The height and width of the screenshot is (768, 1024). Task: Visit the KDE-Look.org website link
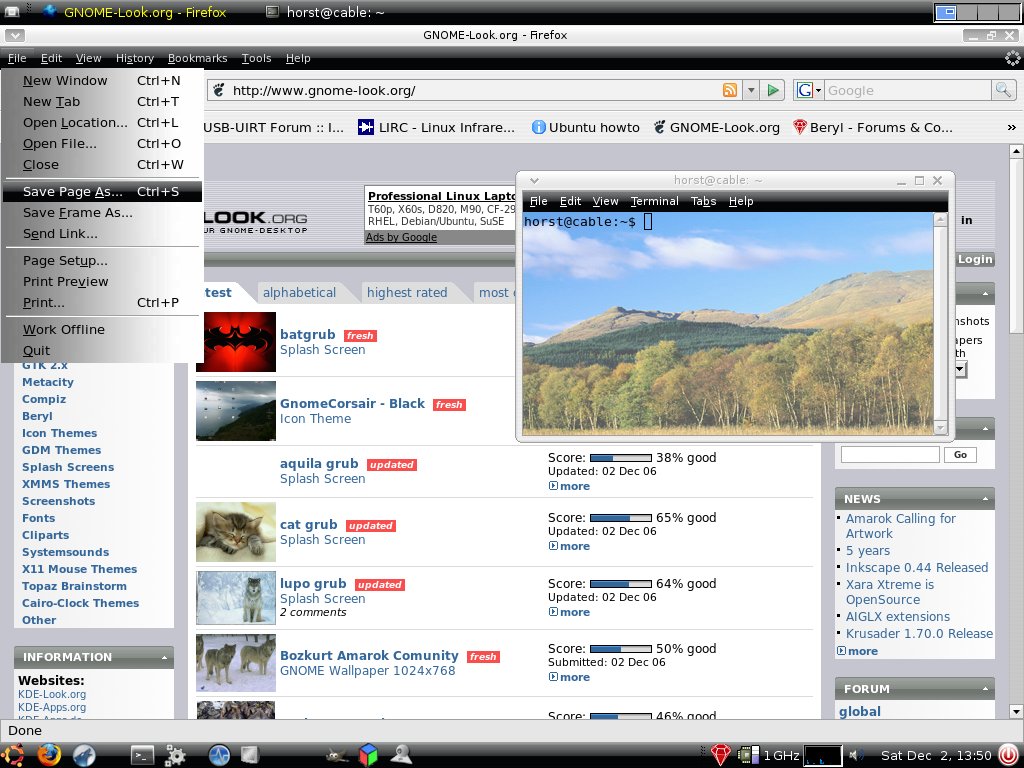point(52,694)
